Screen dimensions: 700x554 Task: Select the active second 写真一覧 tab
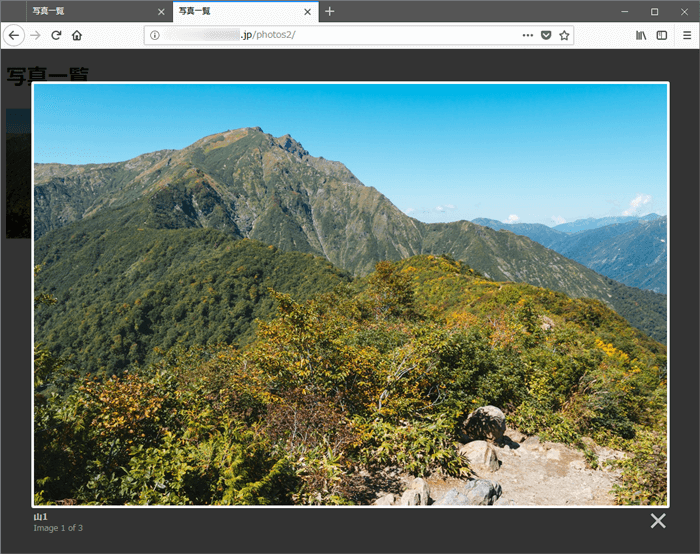point(235,11)
